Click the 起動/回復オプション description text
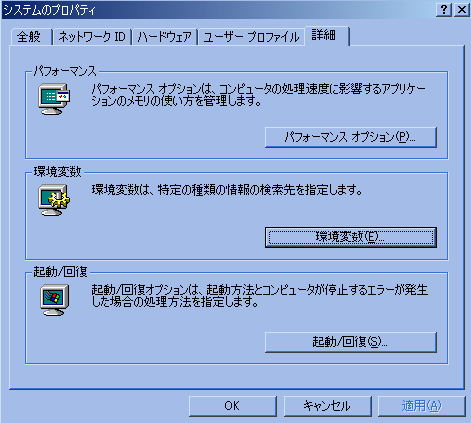471x423 pixels. (x=259, y=296)
